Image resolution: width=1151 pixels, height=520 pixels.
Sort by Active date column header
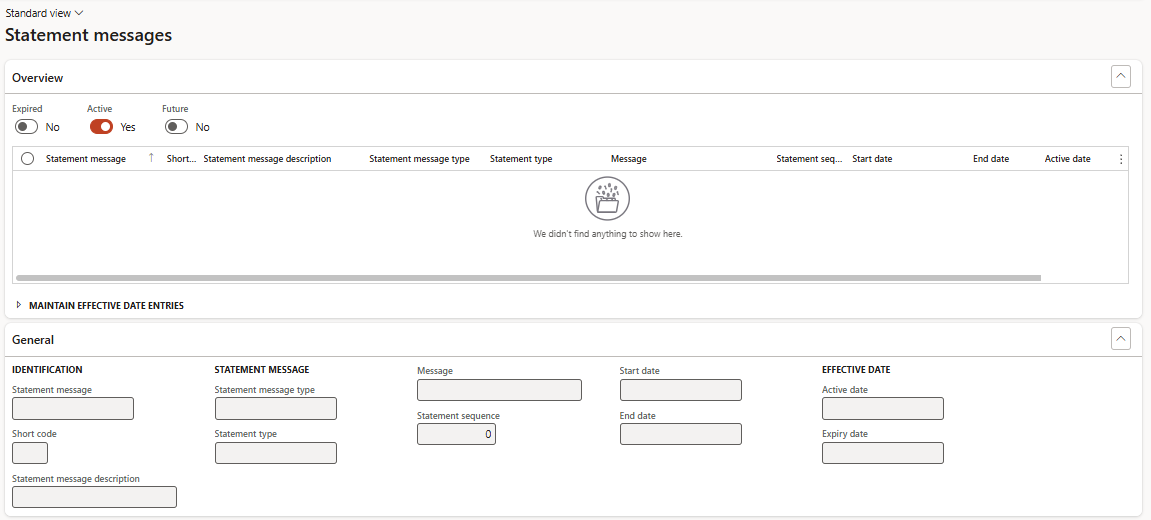click(1067, 159)
